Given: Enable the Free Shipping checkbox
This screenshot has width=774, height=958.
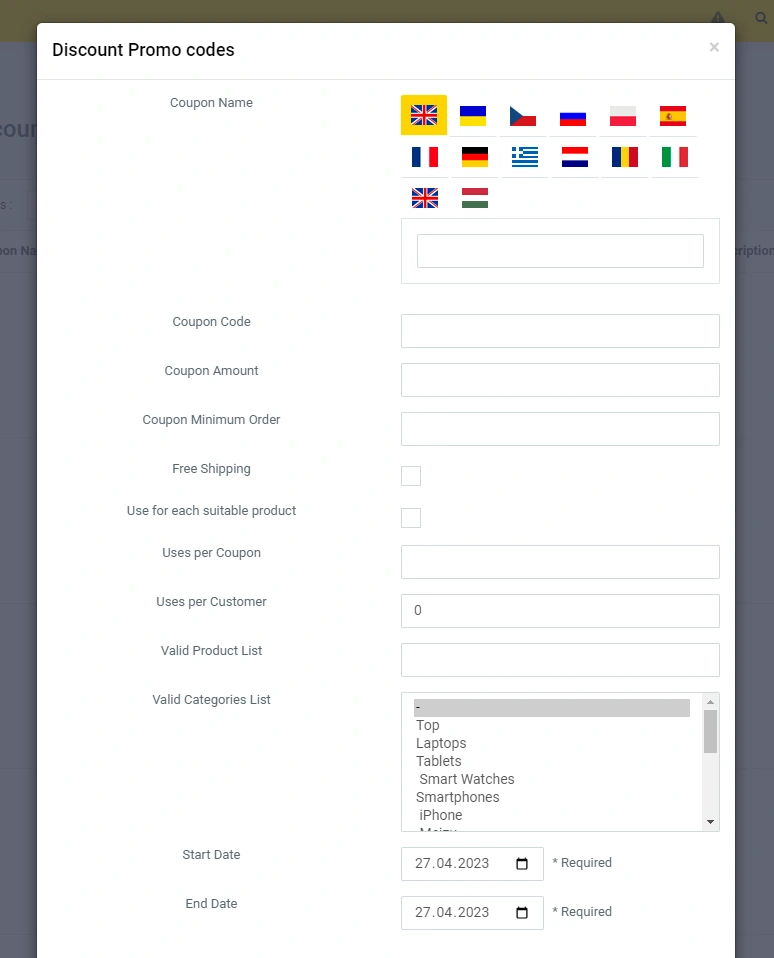Looking at the screenshot, I should click(x=411, y=476).
